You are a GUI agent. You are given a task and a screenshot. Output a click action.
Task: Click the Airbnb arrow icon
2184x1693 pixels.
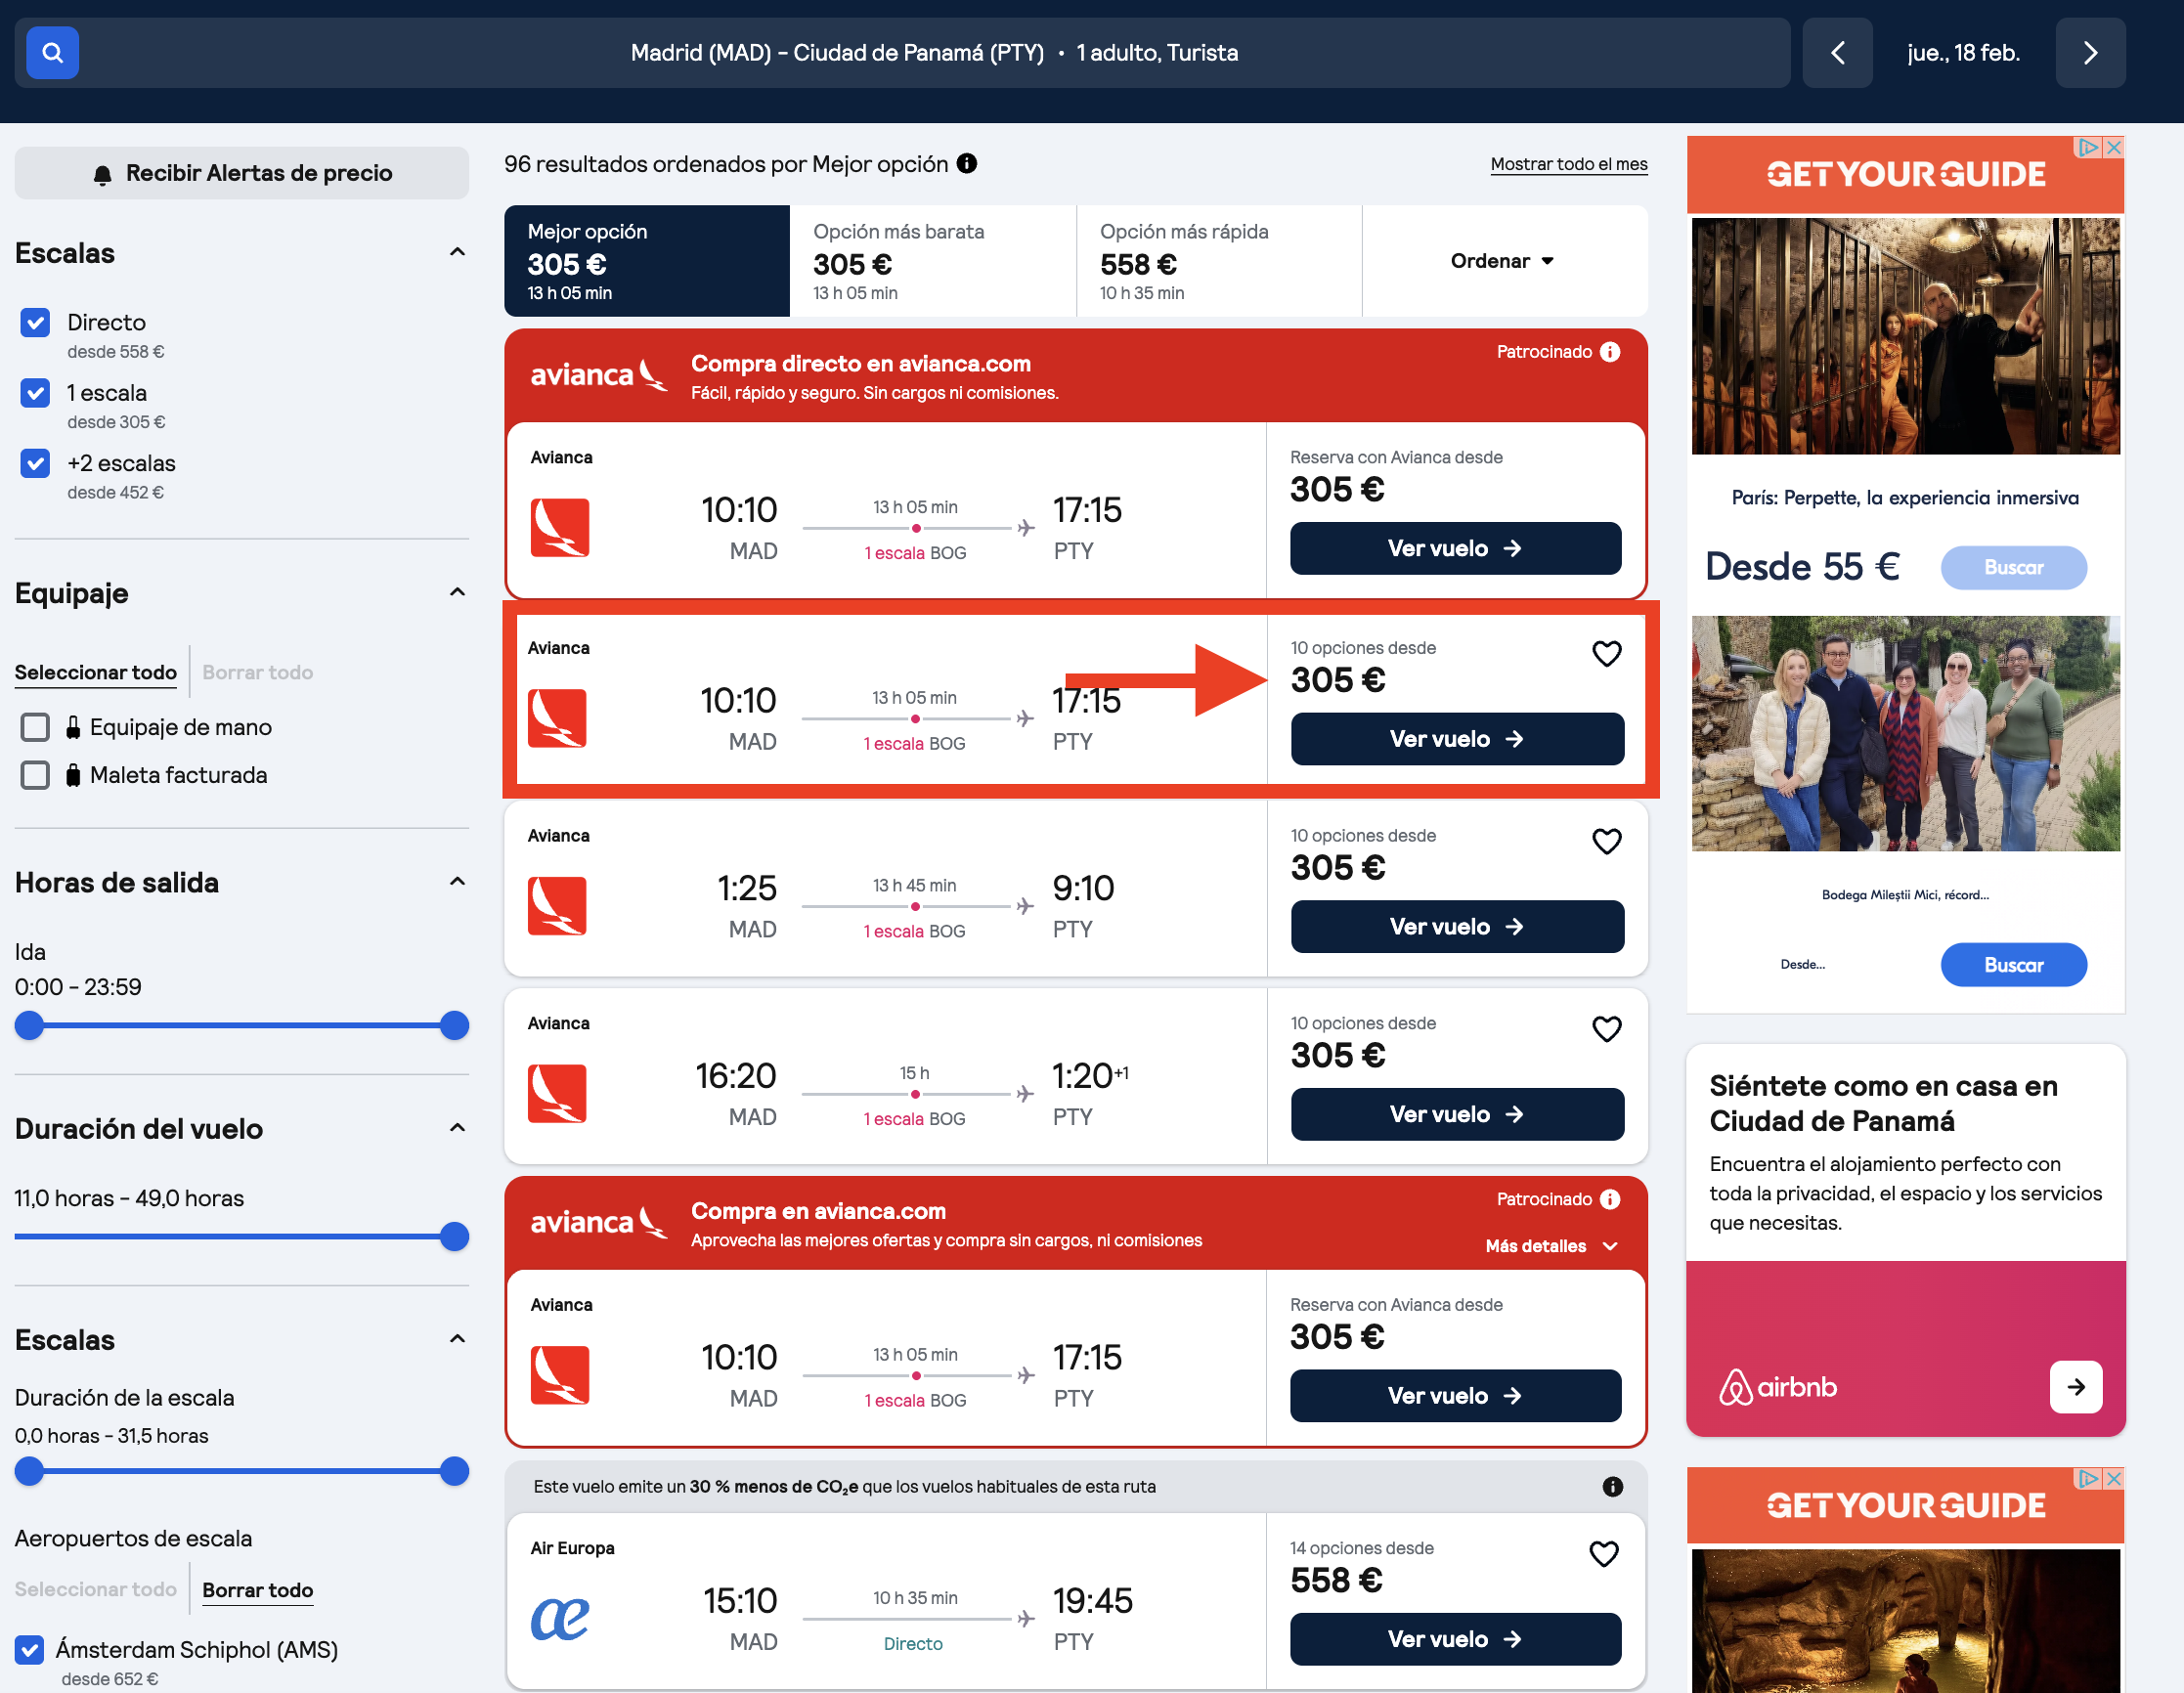pos(2075,1387)
